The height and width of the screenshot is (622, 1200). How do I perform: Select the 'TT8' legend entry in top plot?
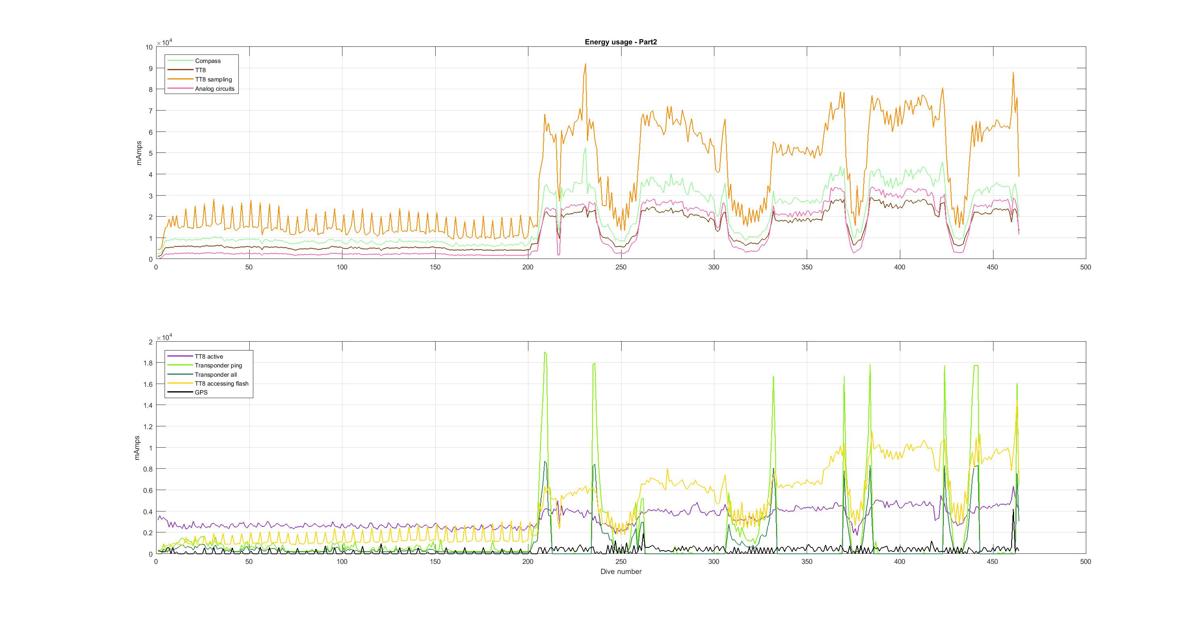pos(201,70)
